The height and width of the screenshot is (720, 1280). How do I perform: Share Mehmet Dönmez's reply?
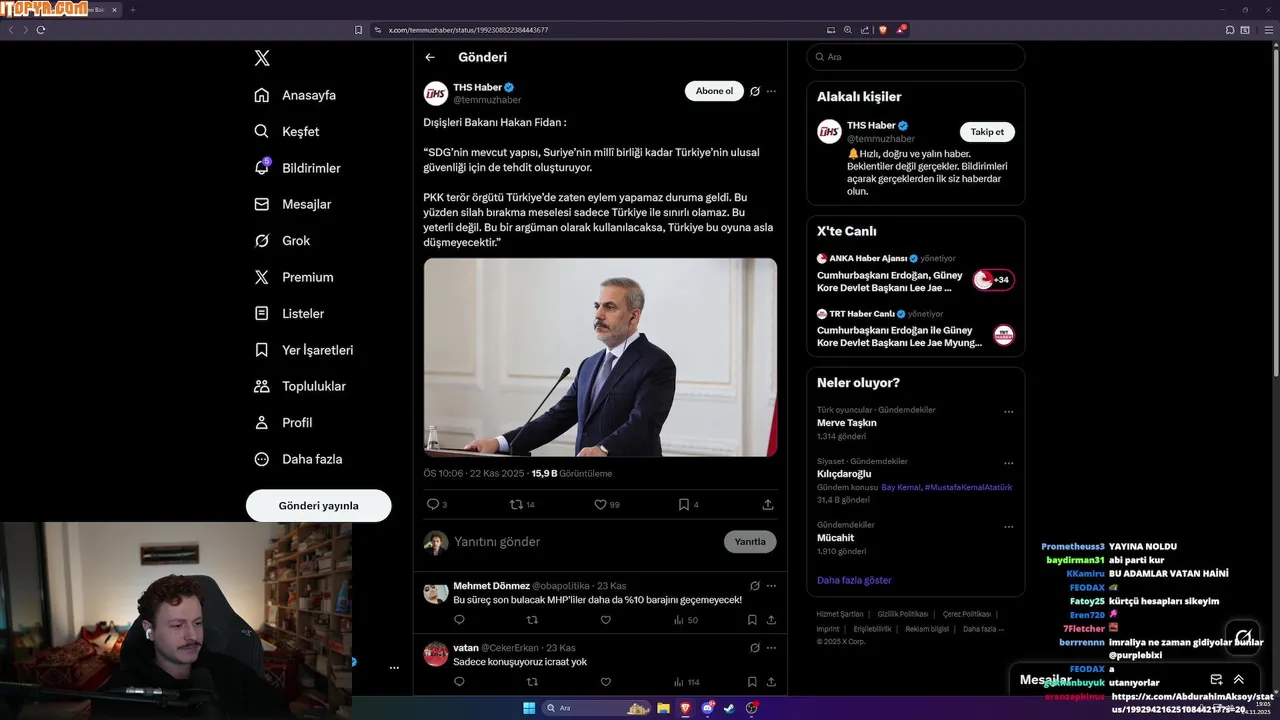pyautogui.click(x=771, y=620)
